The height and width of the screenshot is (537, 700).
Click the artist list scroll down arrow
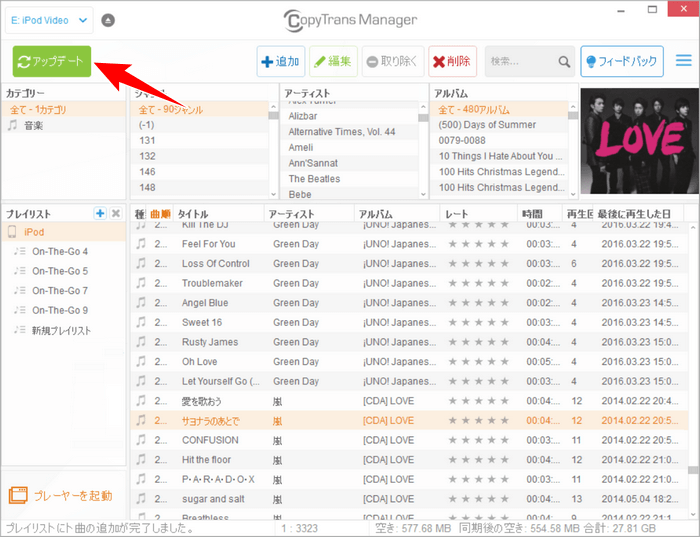[x=423, y=194]
